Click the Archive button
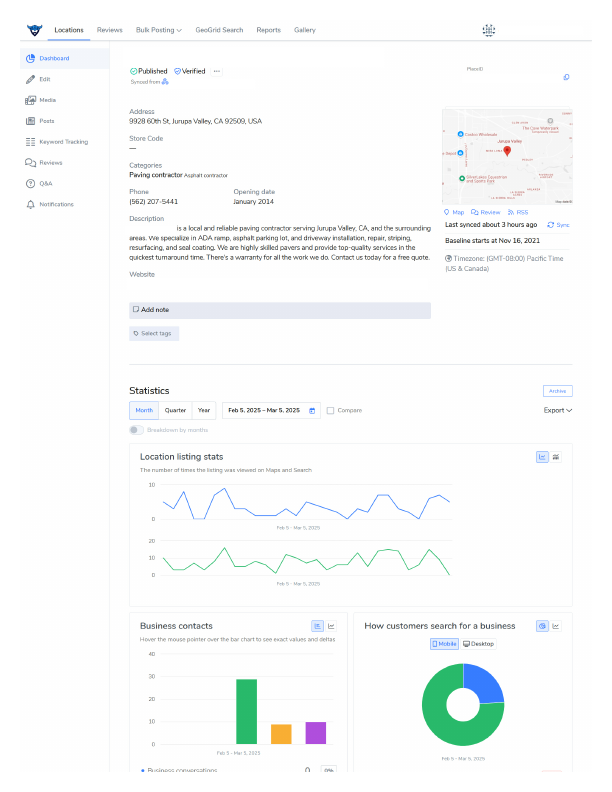The image size is (612, 792). coord(557,391)
